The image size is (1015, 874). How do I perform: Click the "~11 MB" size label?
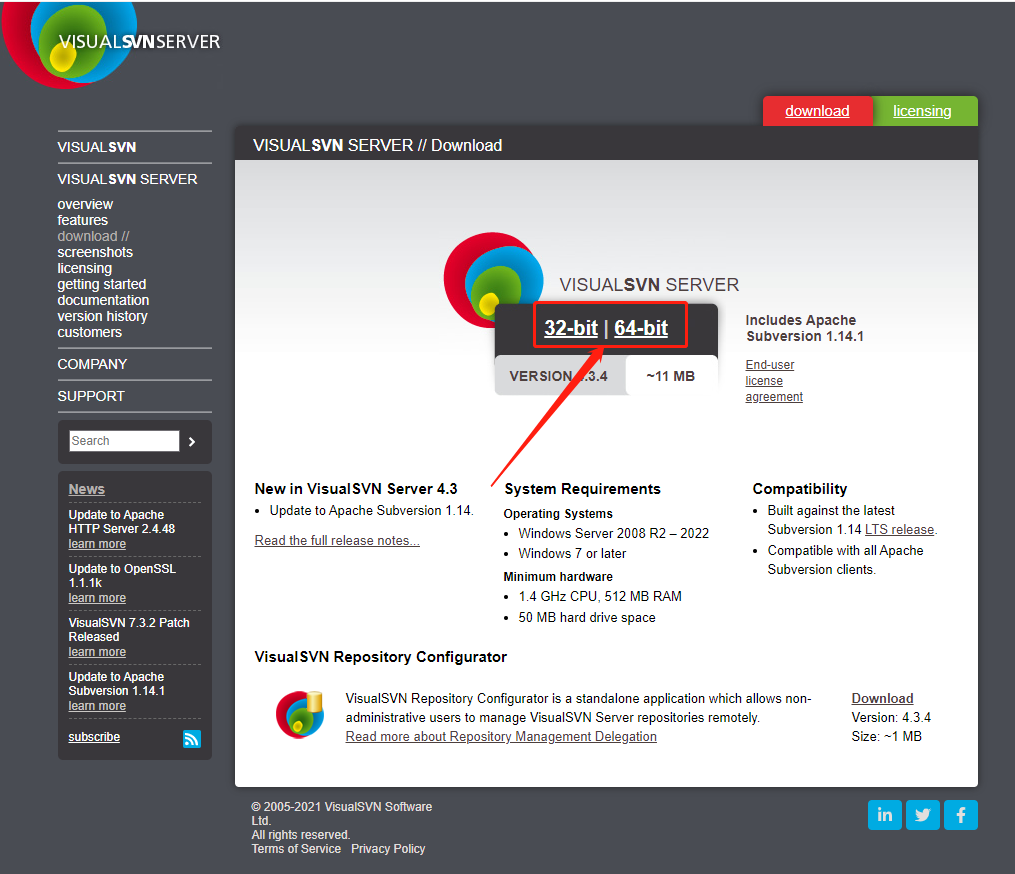(x=671, y=376)
